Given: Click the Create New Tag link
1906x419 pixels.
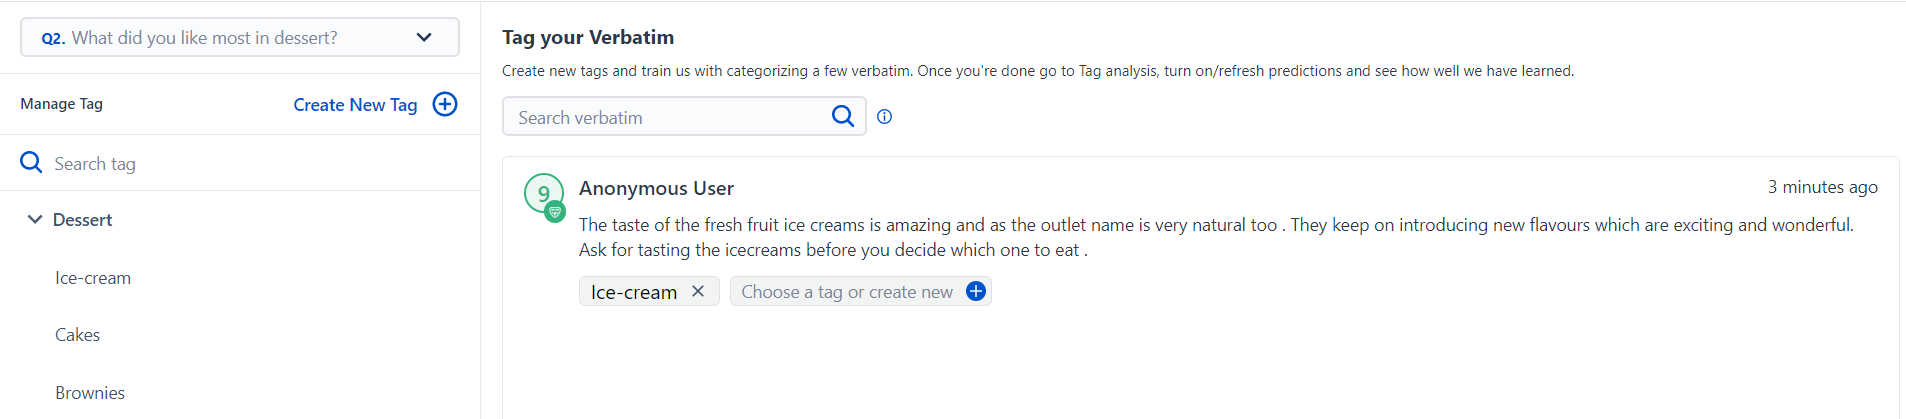Looking at the screenshot, I should [355, 105].
